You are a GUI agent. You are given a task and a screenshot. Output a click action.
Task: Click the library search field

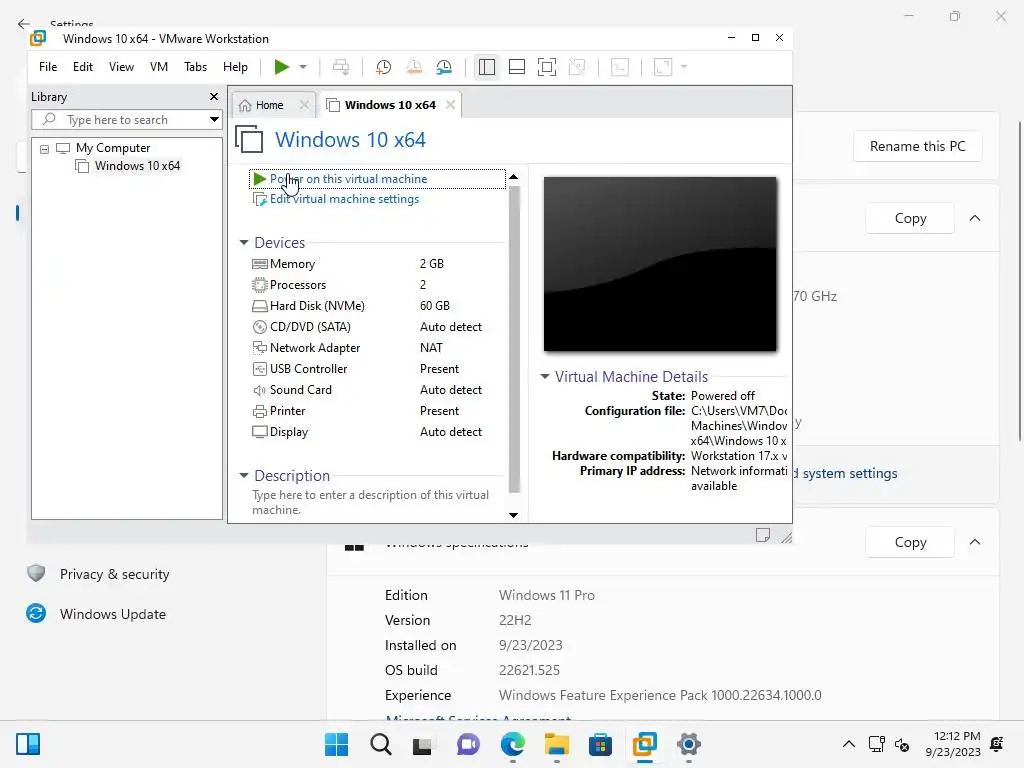pyautogui.click(x=119, y=120)
